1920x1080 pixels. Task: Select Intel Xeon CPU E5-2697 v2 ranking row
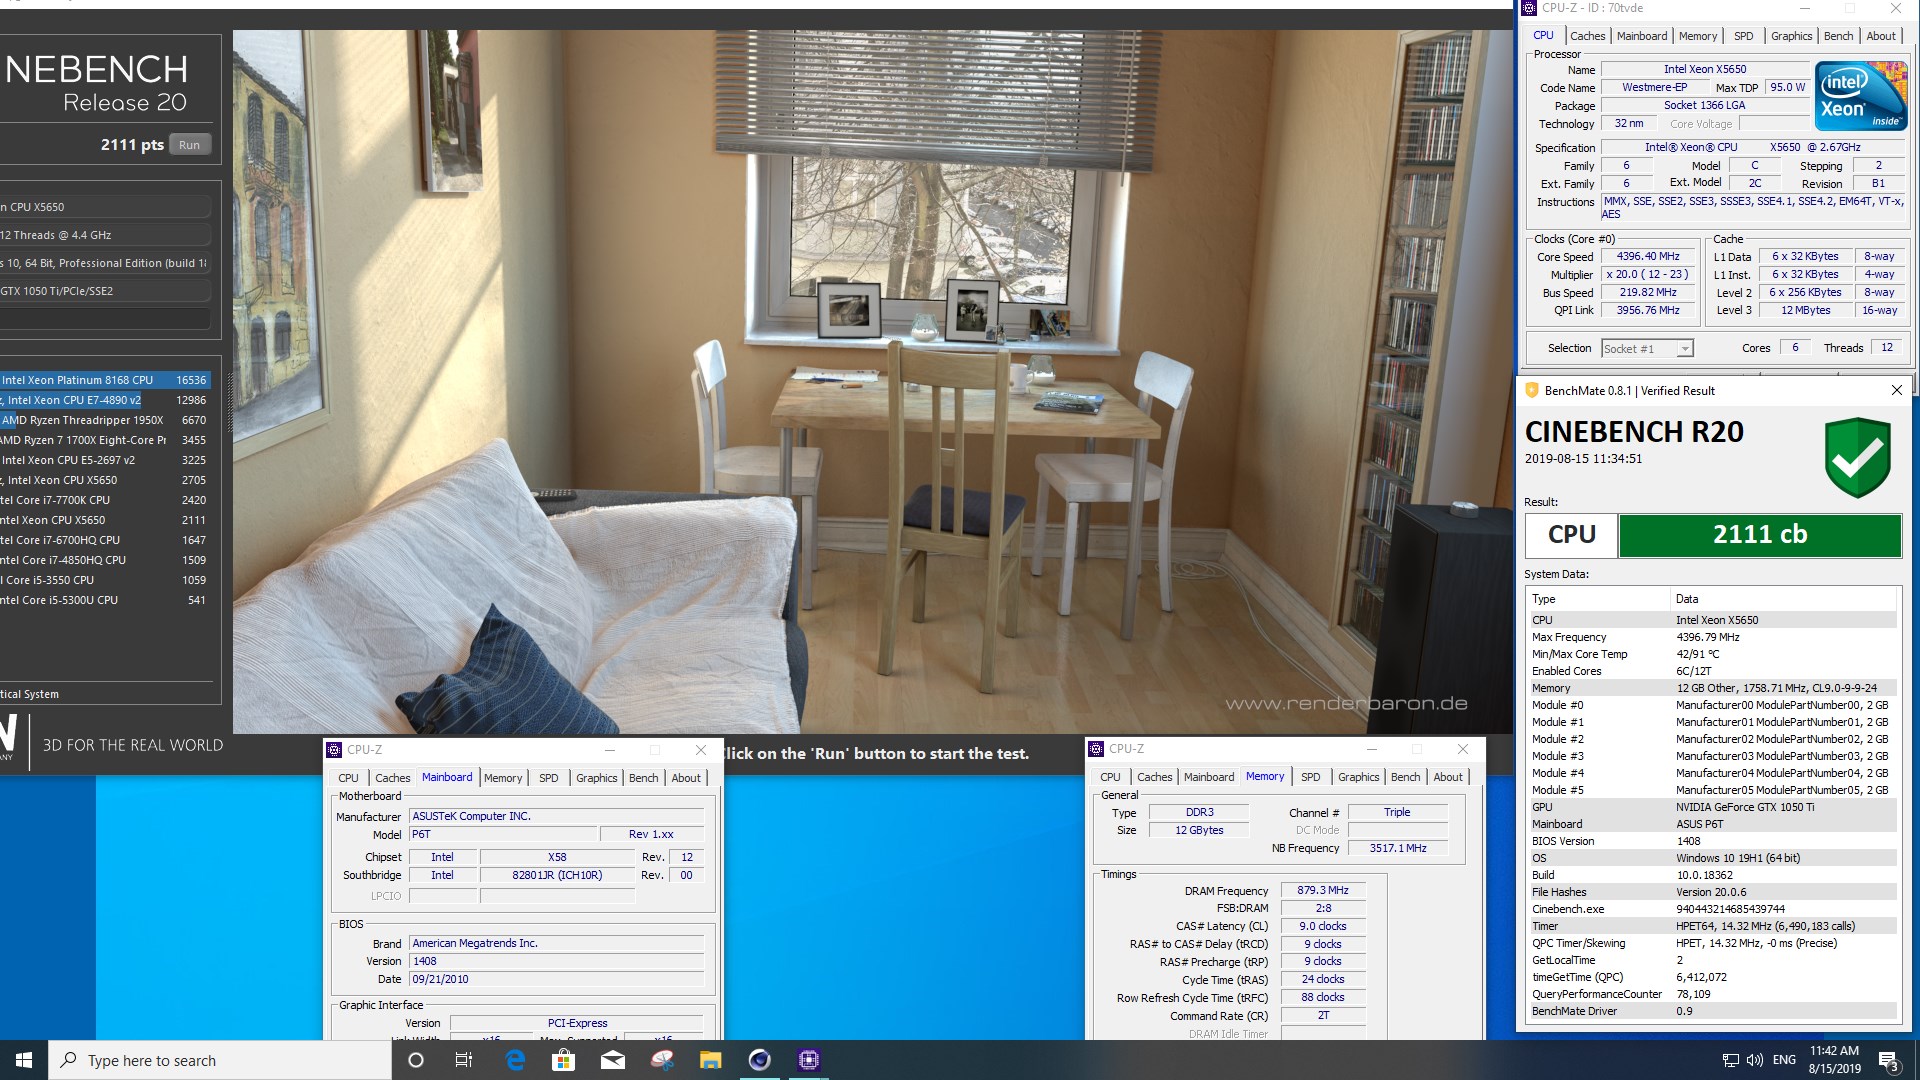click(x=105, y=460)
